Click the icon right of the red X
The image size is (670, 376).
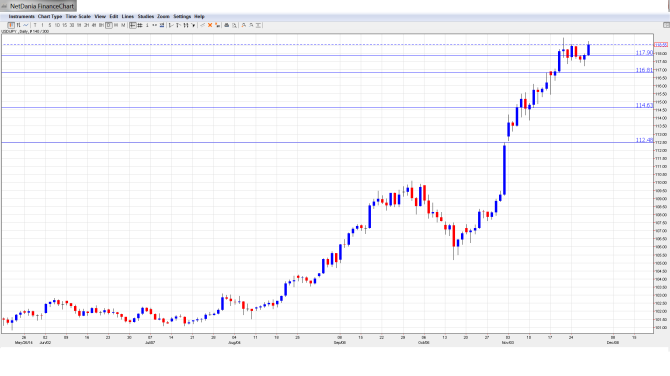pyautogui.click(x=217, y=25)
